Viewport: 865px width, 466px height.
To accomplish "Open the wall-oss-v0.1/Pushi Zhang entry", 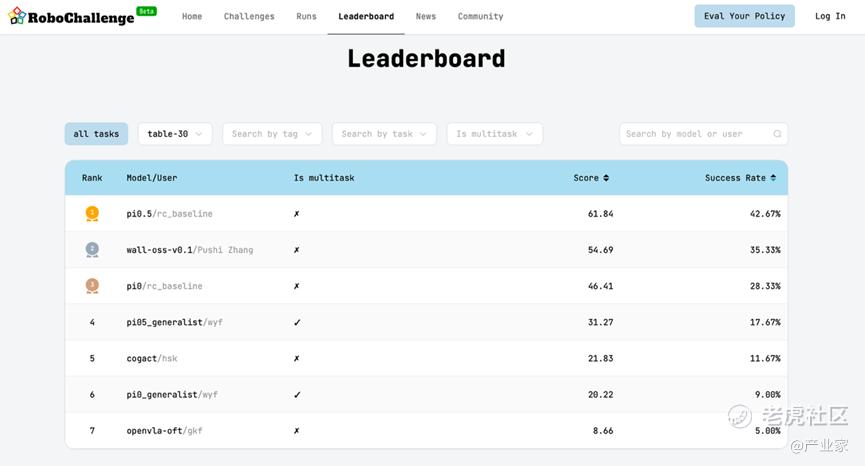I will pos(190,250).
